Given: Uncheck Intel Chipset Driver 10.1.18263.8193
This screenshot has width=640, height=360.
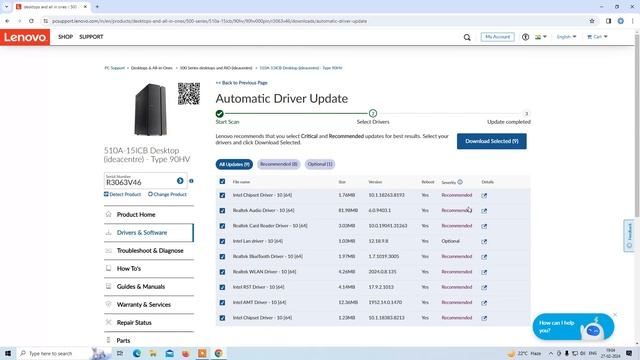Looking at the screenshot, I should coord(222,196).
